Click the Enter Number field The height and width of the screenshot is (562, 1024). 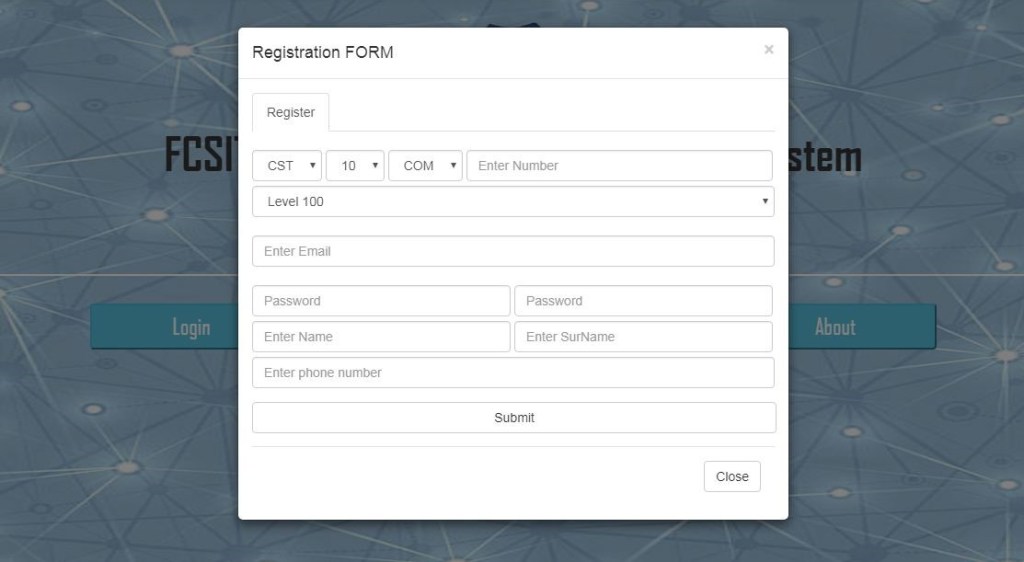619,166
